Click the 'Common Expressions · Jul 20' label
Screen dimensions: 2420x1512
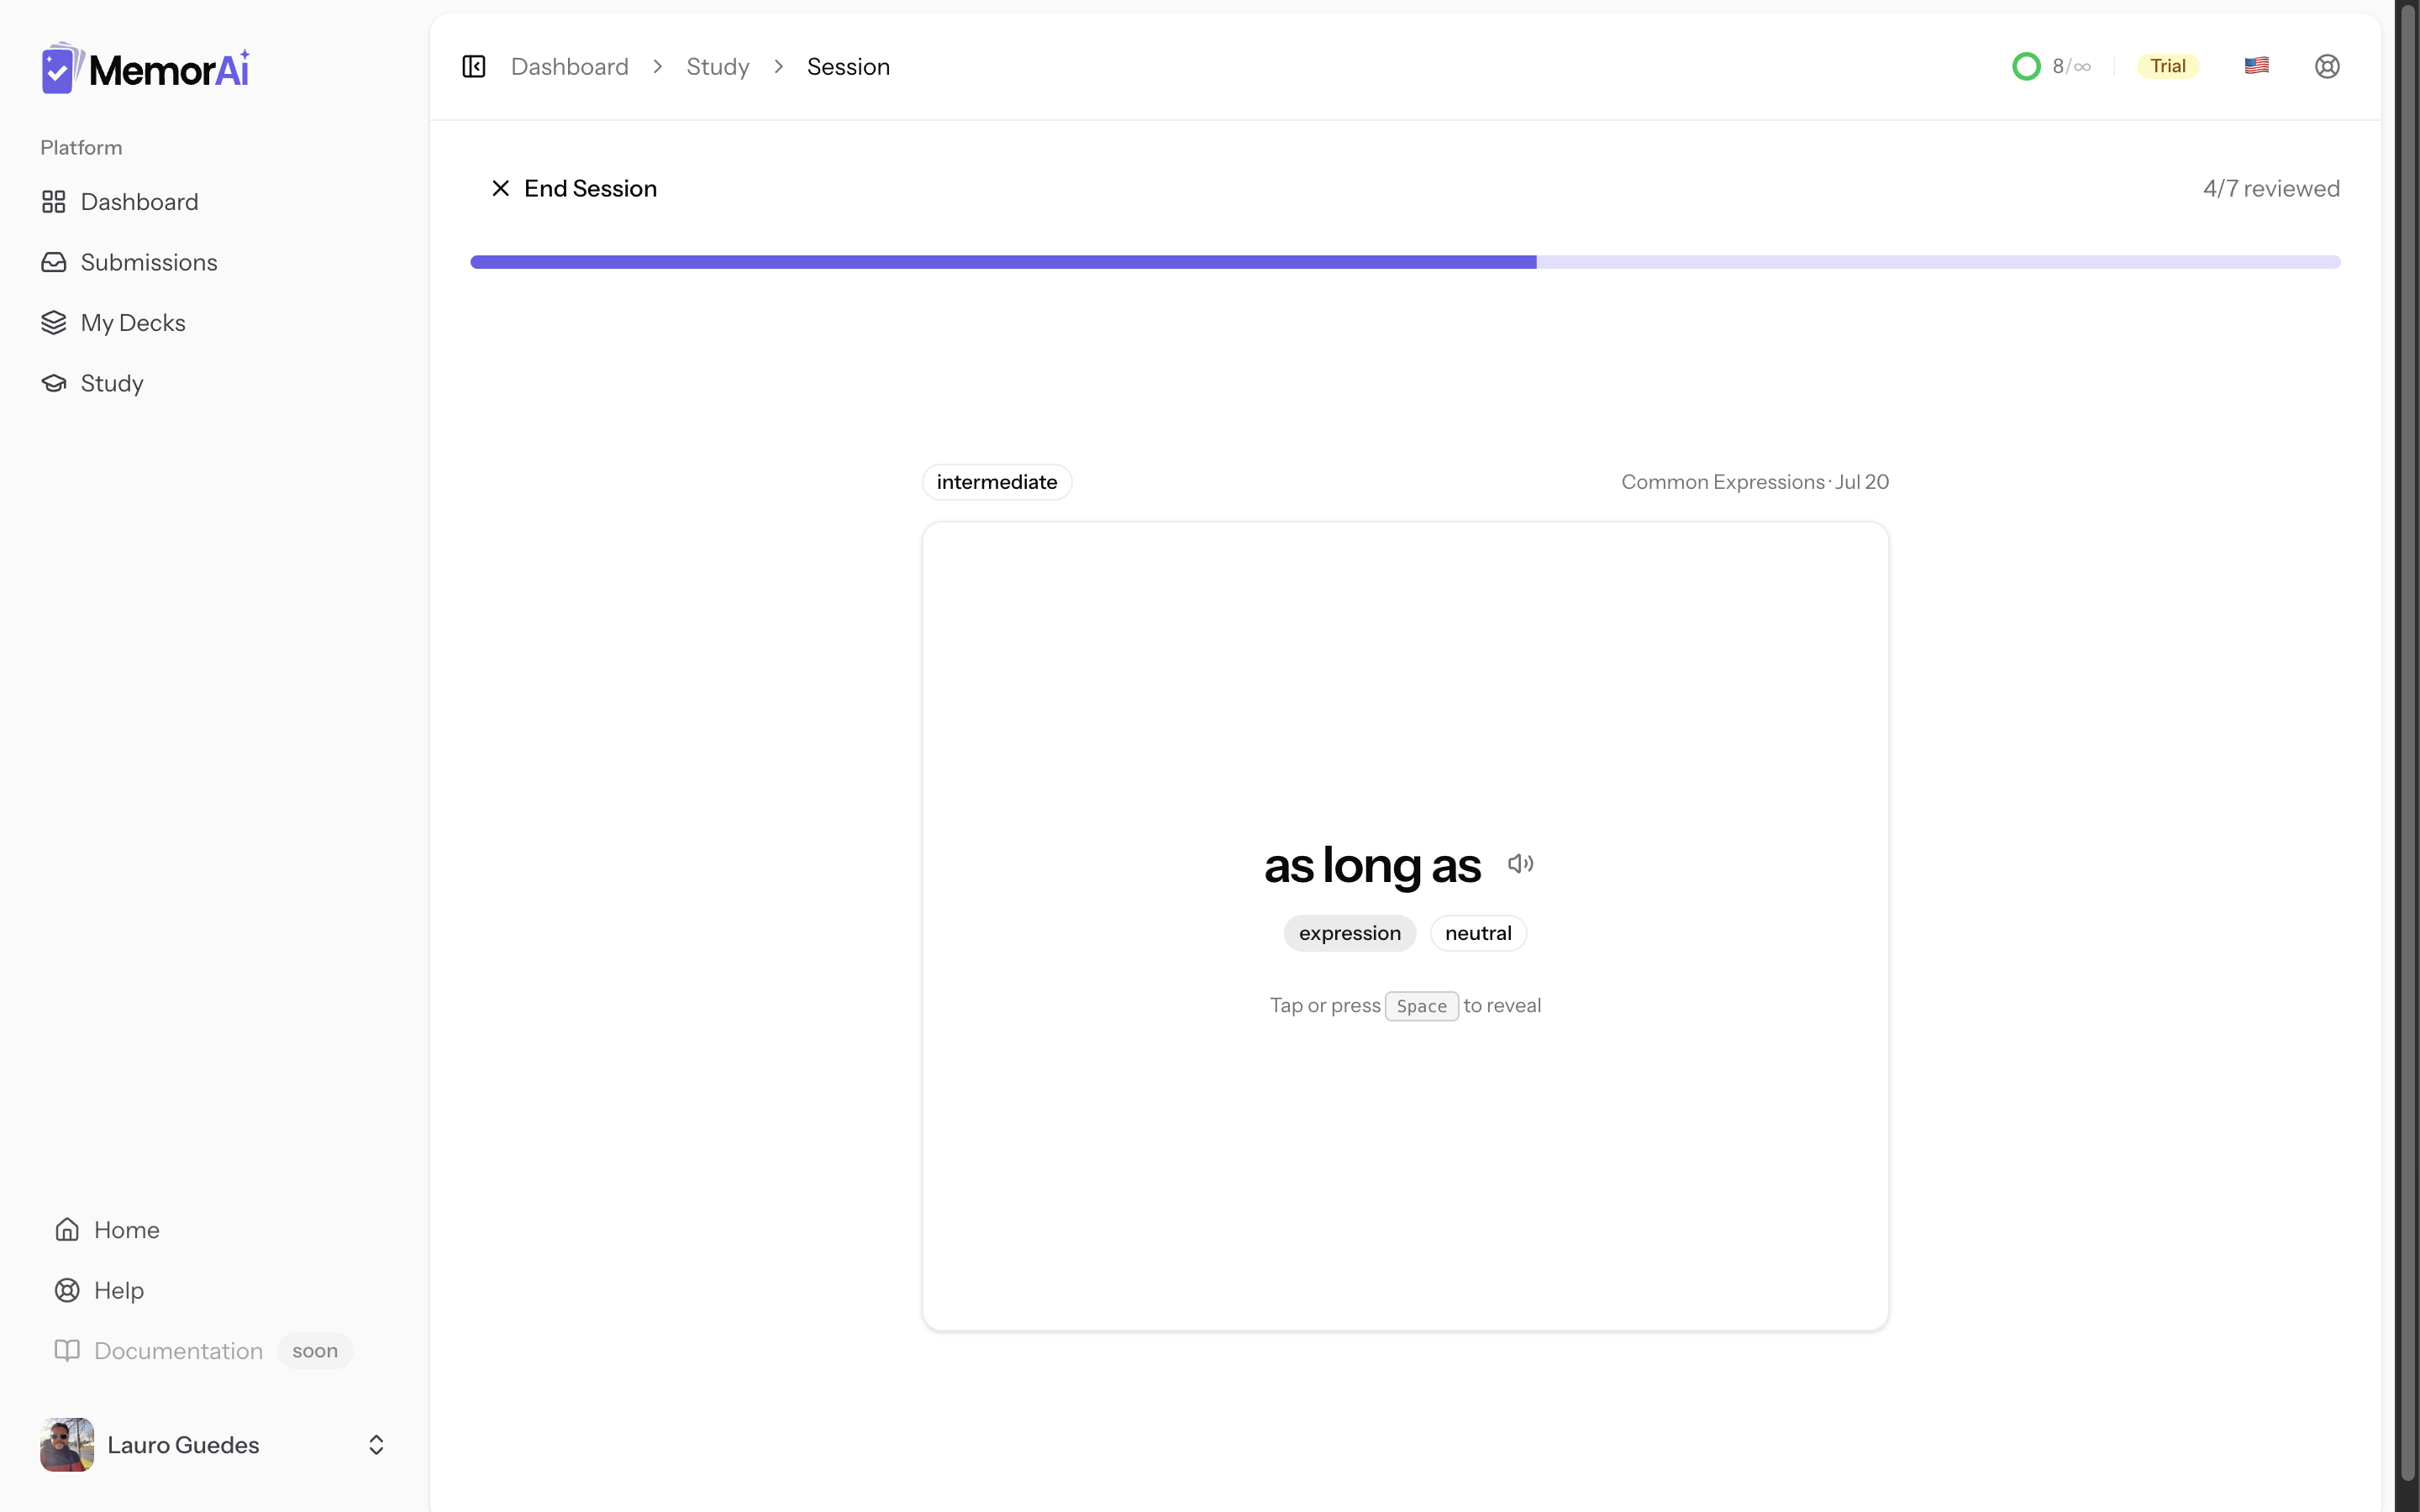pyautogui.click(x=1755, y=482)
